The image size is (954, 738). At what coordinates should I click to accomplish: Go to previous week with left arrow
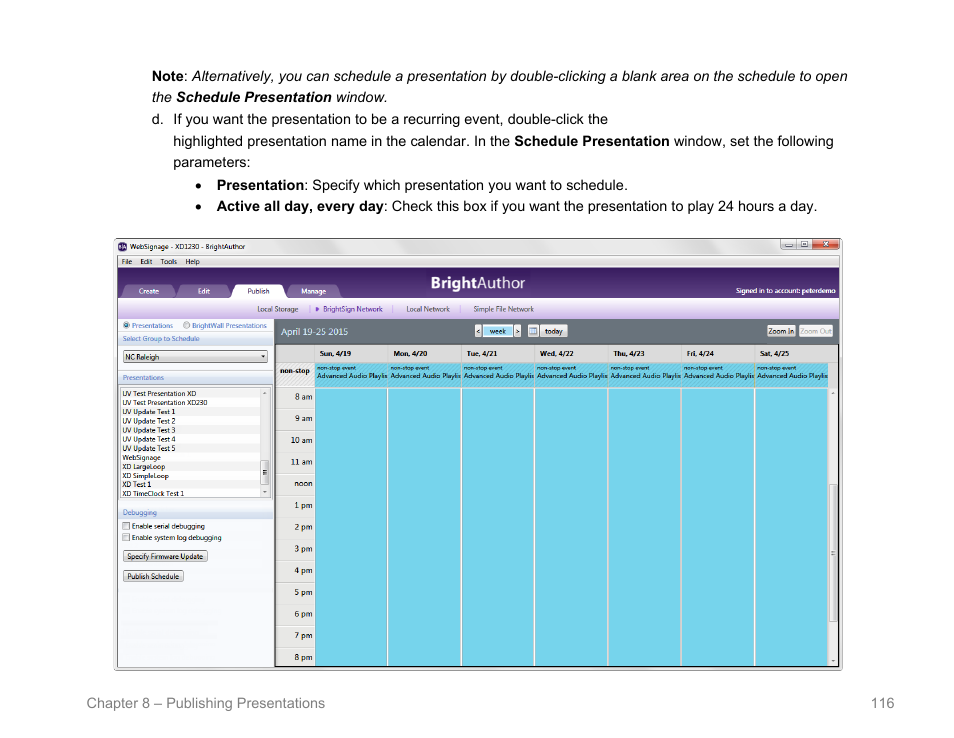pos(478,331)
